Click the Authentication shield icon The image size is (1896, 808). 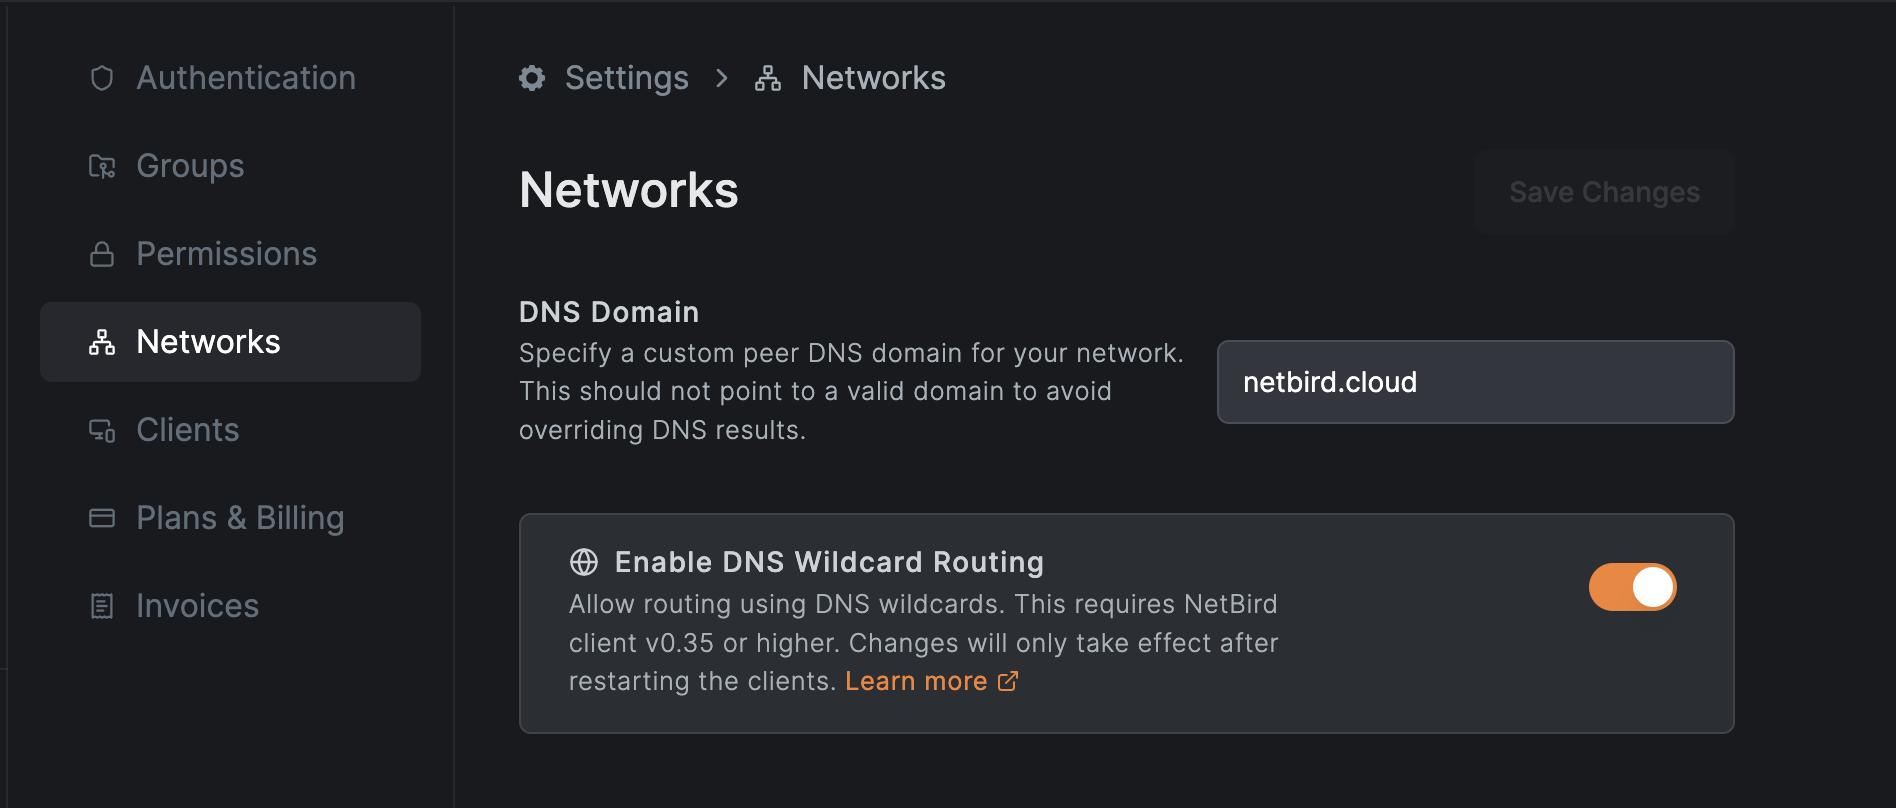coord(101,77)
